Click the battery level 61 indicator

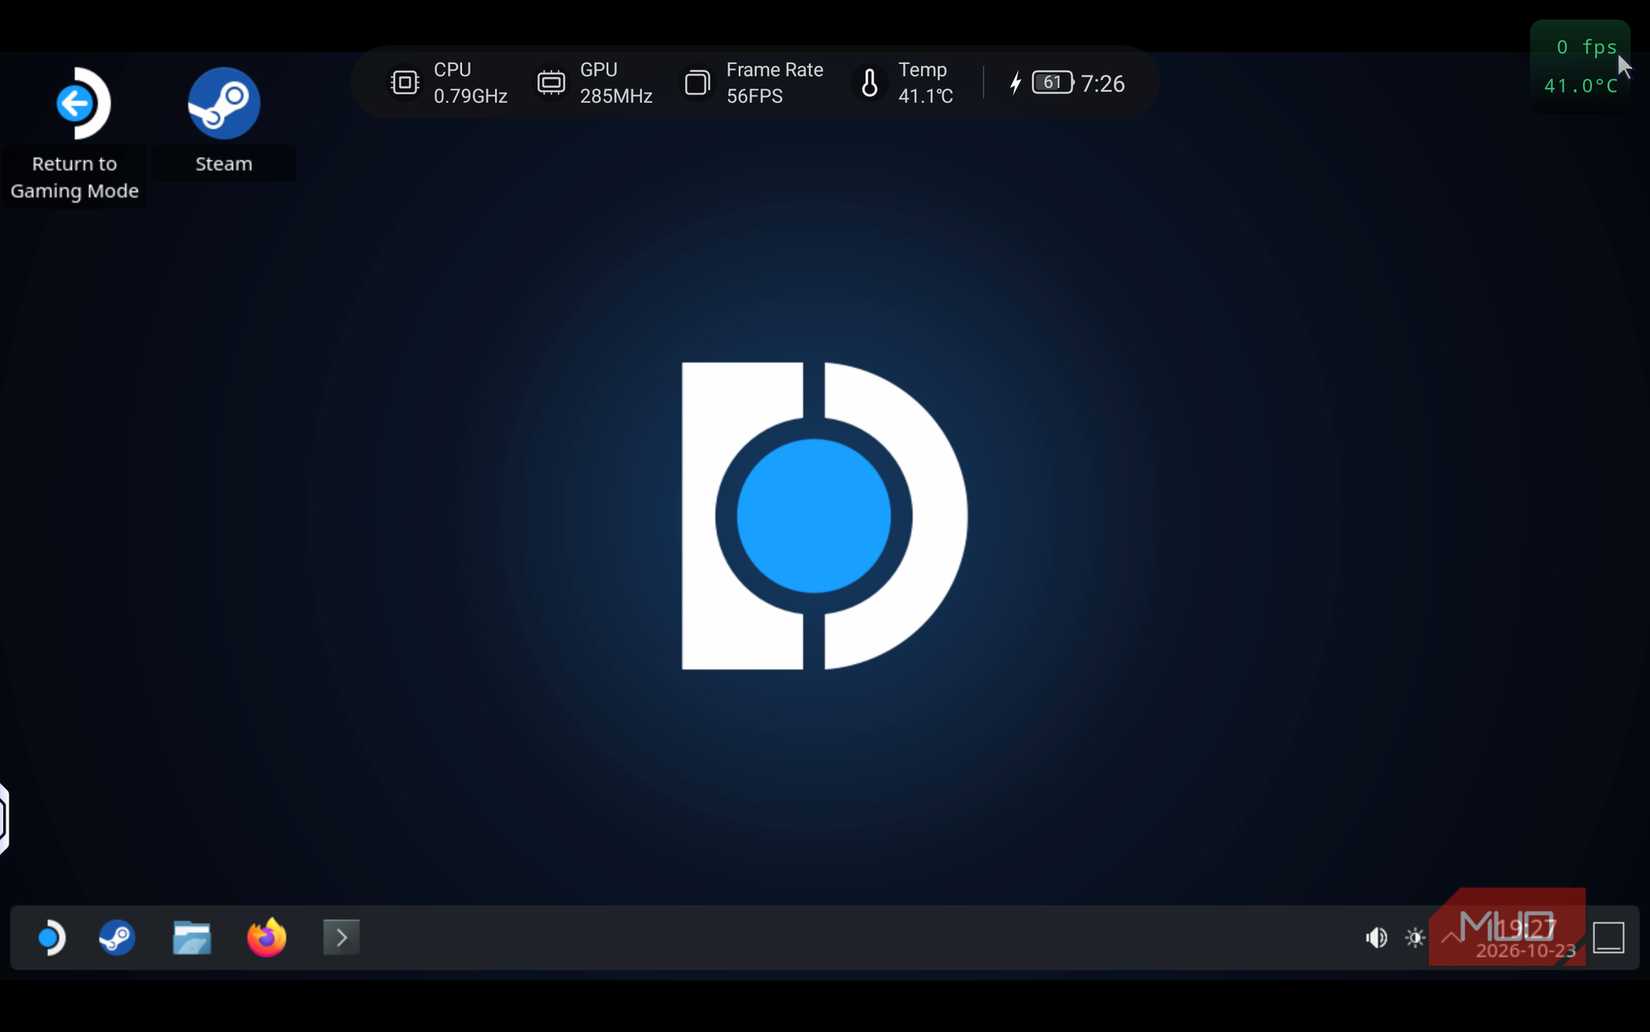1053,82
